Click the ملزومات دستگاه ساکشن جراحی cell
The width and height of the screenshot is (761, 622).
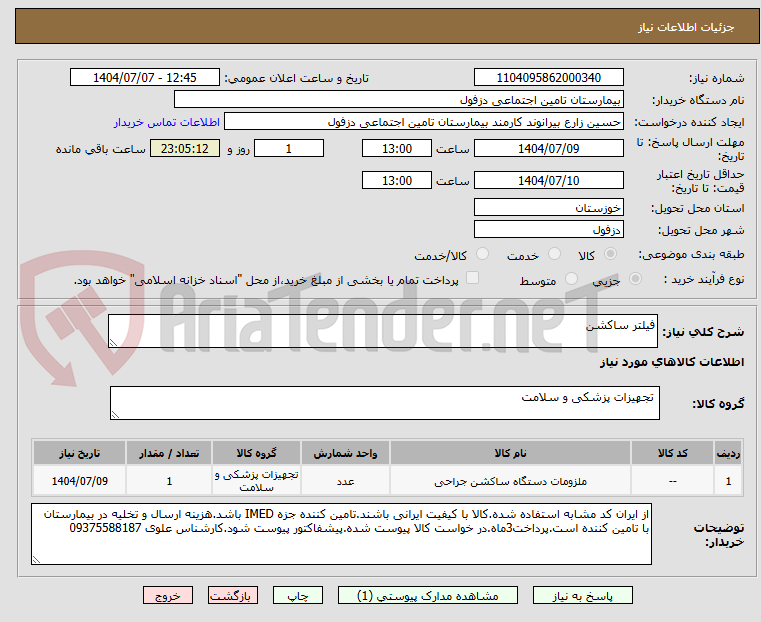(510, 481)
